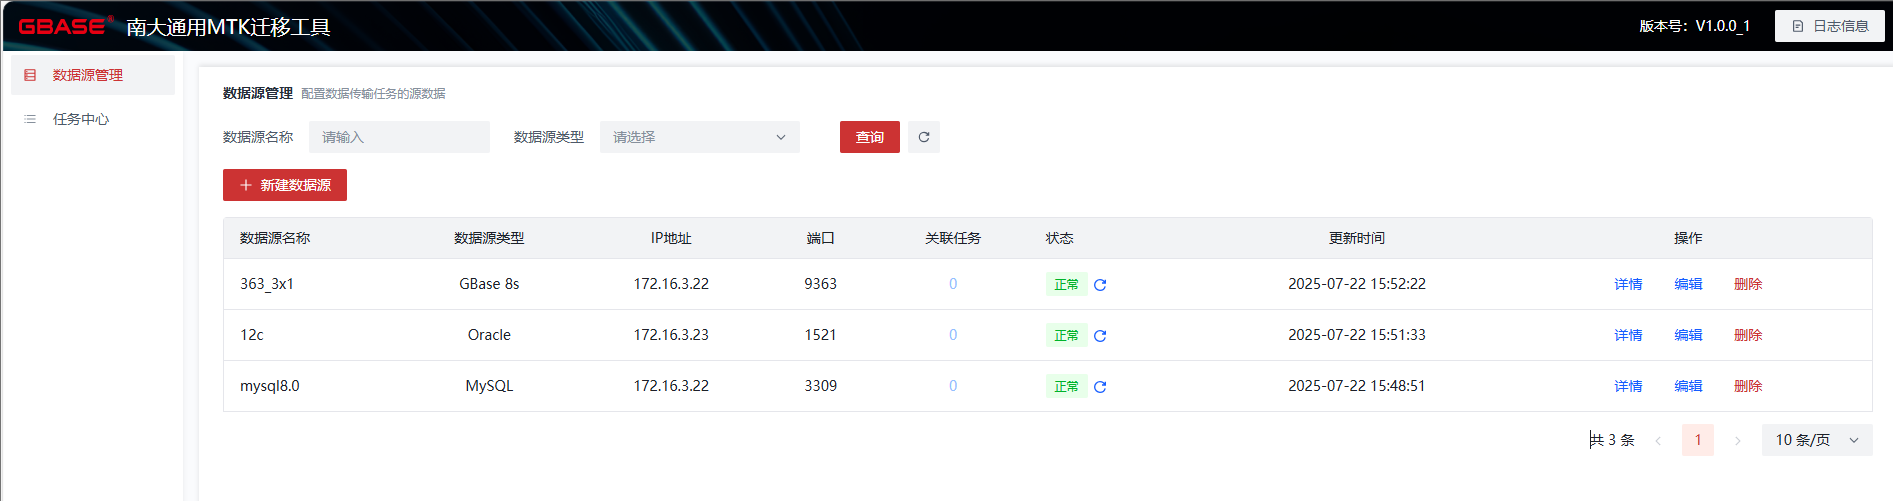This screenshot has width=1893, height=501.
Task: Expand the 10 条/页 page size selector
Action: (1816, 440)
